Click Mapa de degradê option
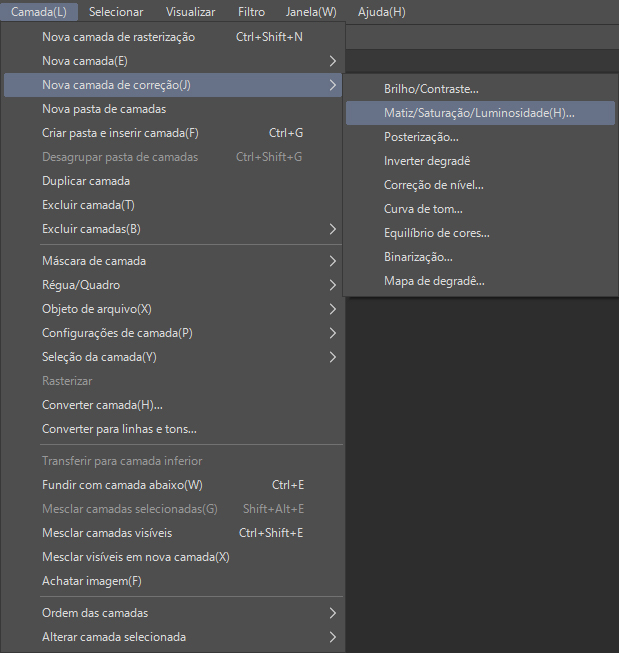 (434, 281)
